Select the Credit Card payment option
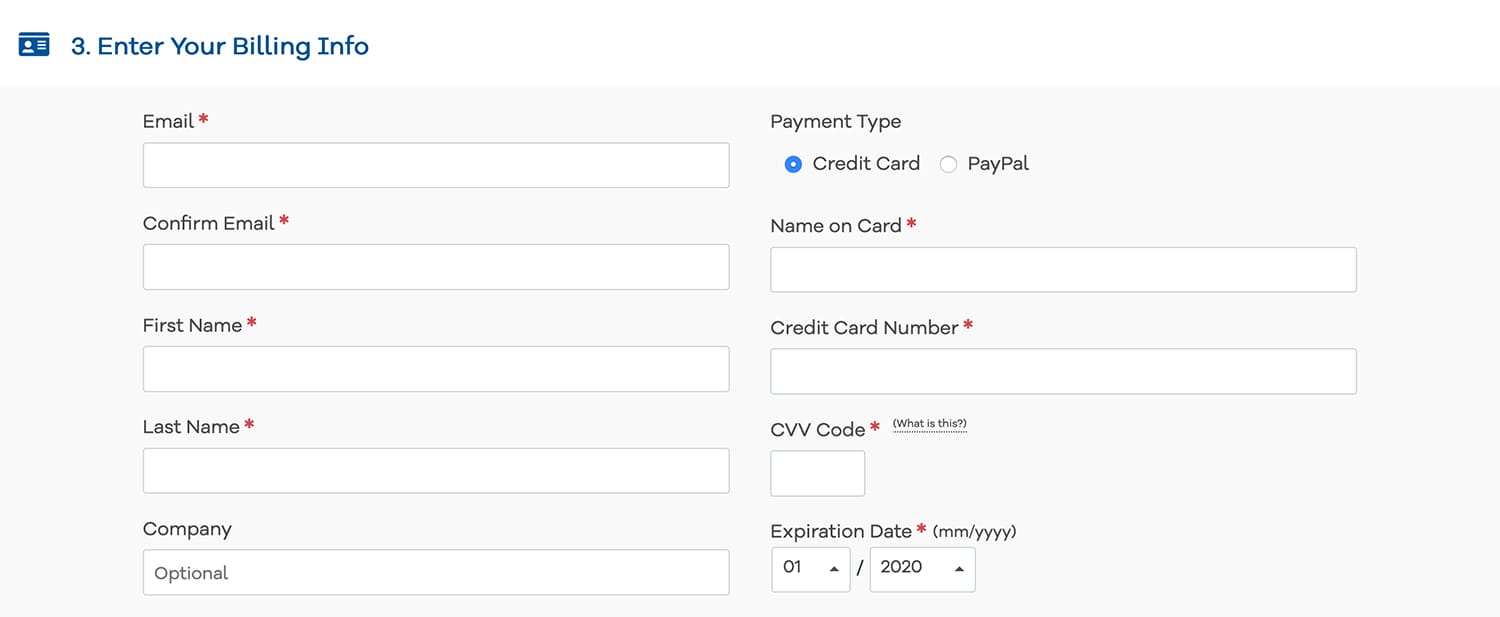This screenshot has height=617, width=1500. tap(793, 164)
